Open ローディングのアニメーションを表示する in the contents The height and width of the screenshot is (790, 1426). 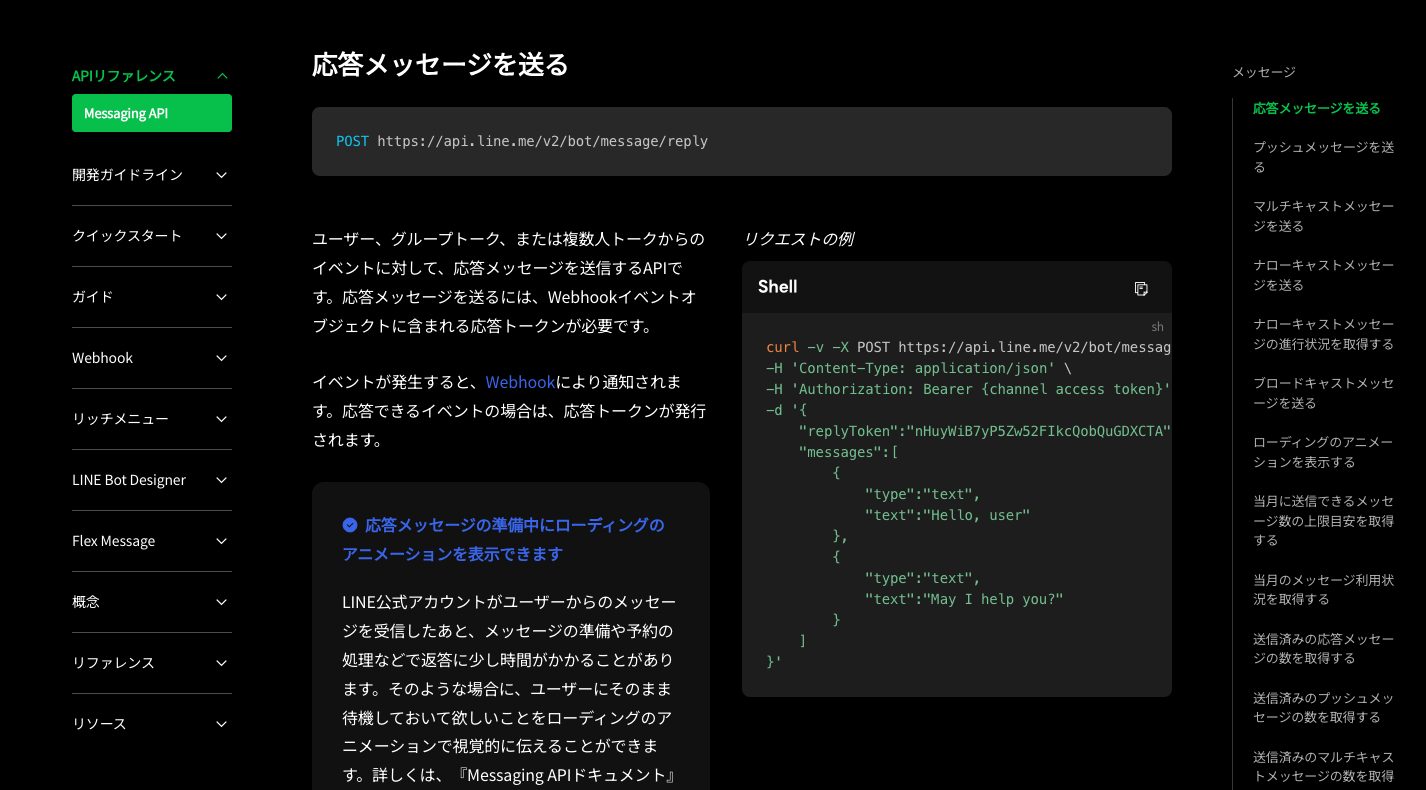[1322, 452]
